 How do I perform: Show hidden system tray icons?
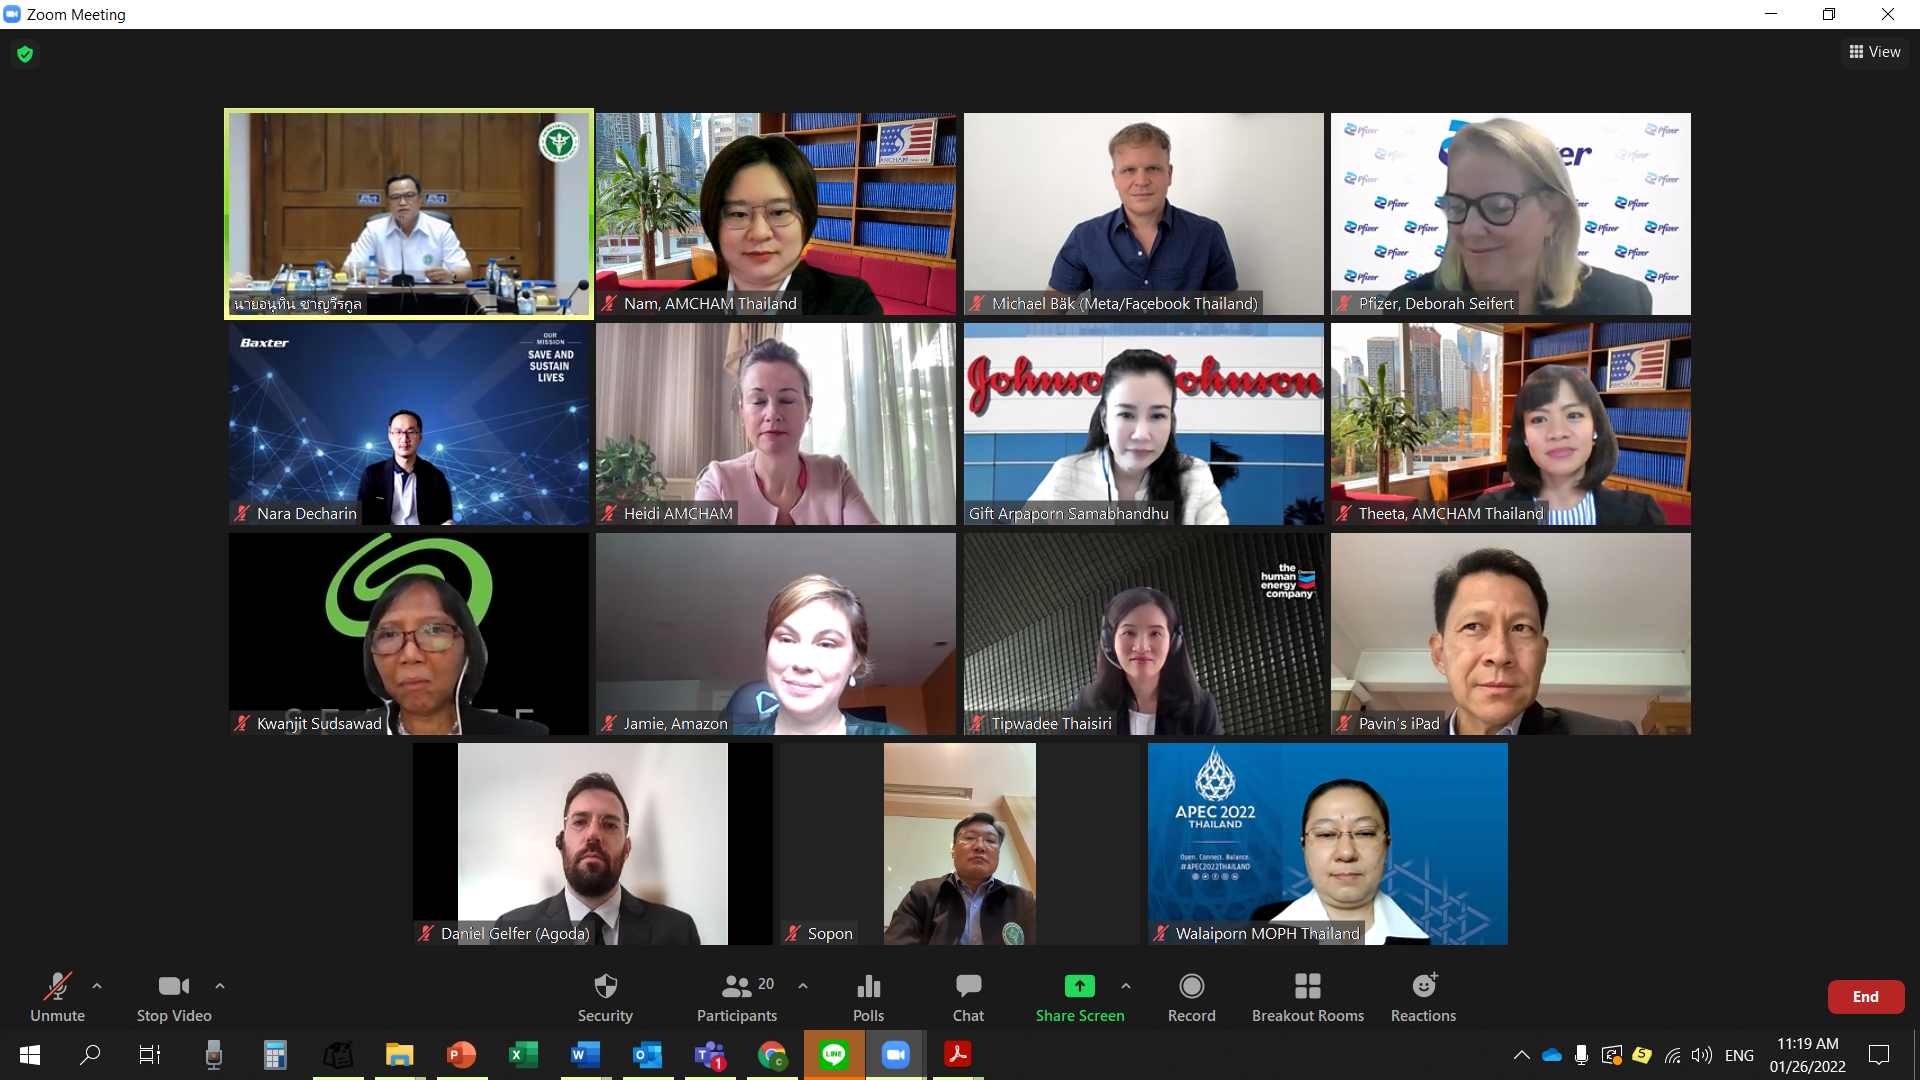click(x=1522, y=1055)
